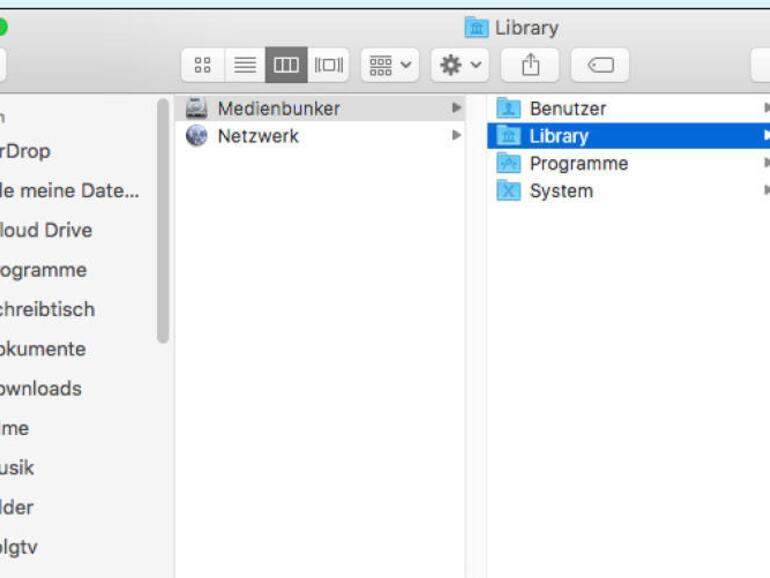Open Downloads in the sidebar
The image size is (770, 578).
[x=41, y=389]
